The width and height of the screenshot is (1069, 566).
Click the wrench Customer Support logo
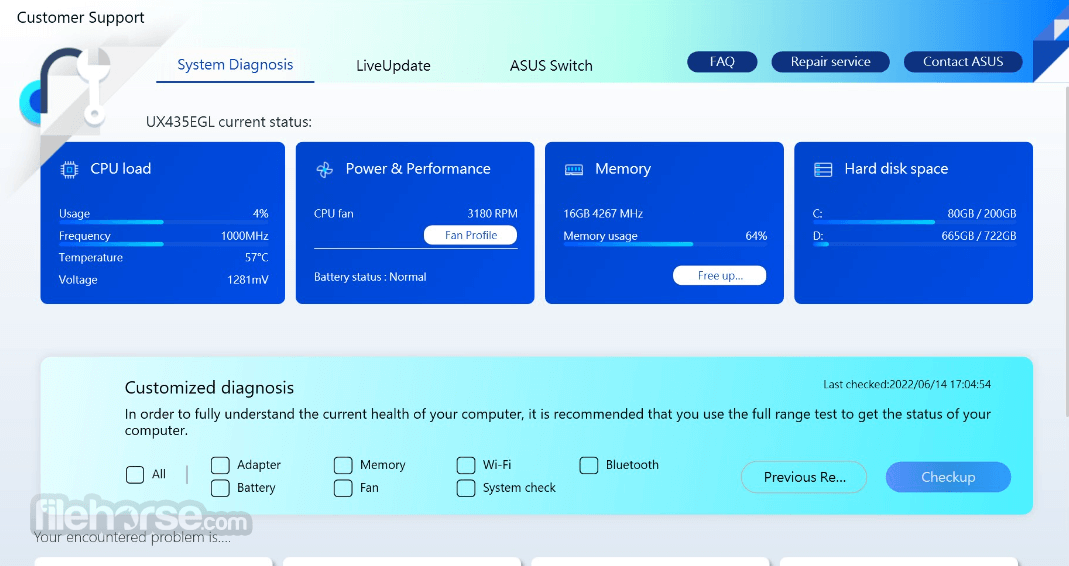pos(65,89)
